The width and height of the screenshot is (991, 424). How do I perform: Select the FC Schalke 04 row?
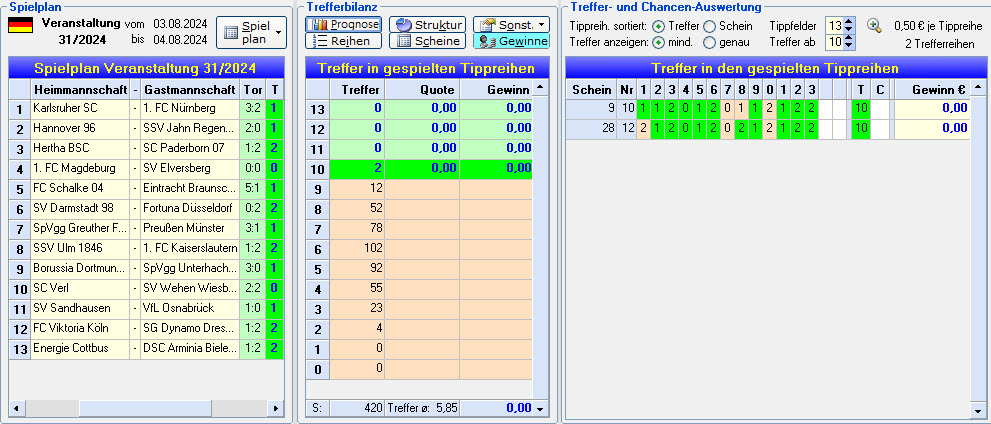tap(147, 188)
